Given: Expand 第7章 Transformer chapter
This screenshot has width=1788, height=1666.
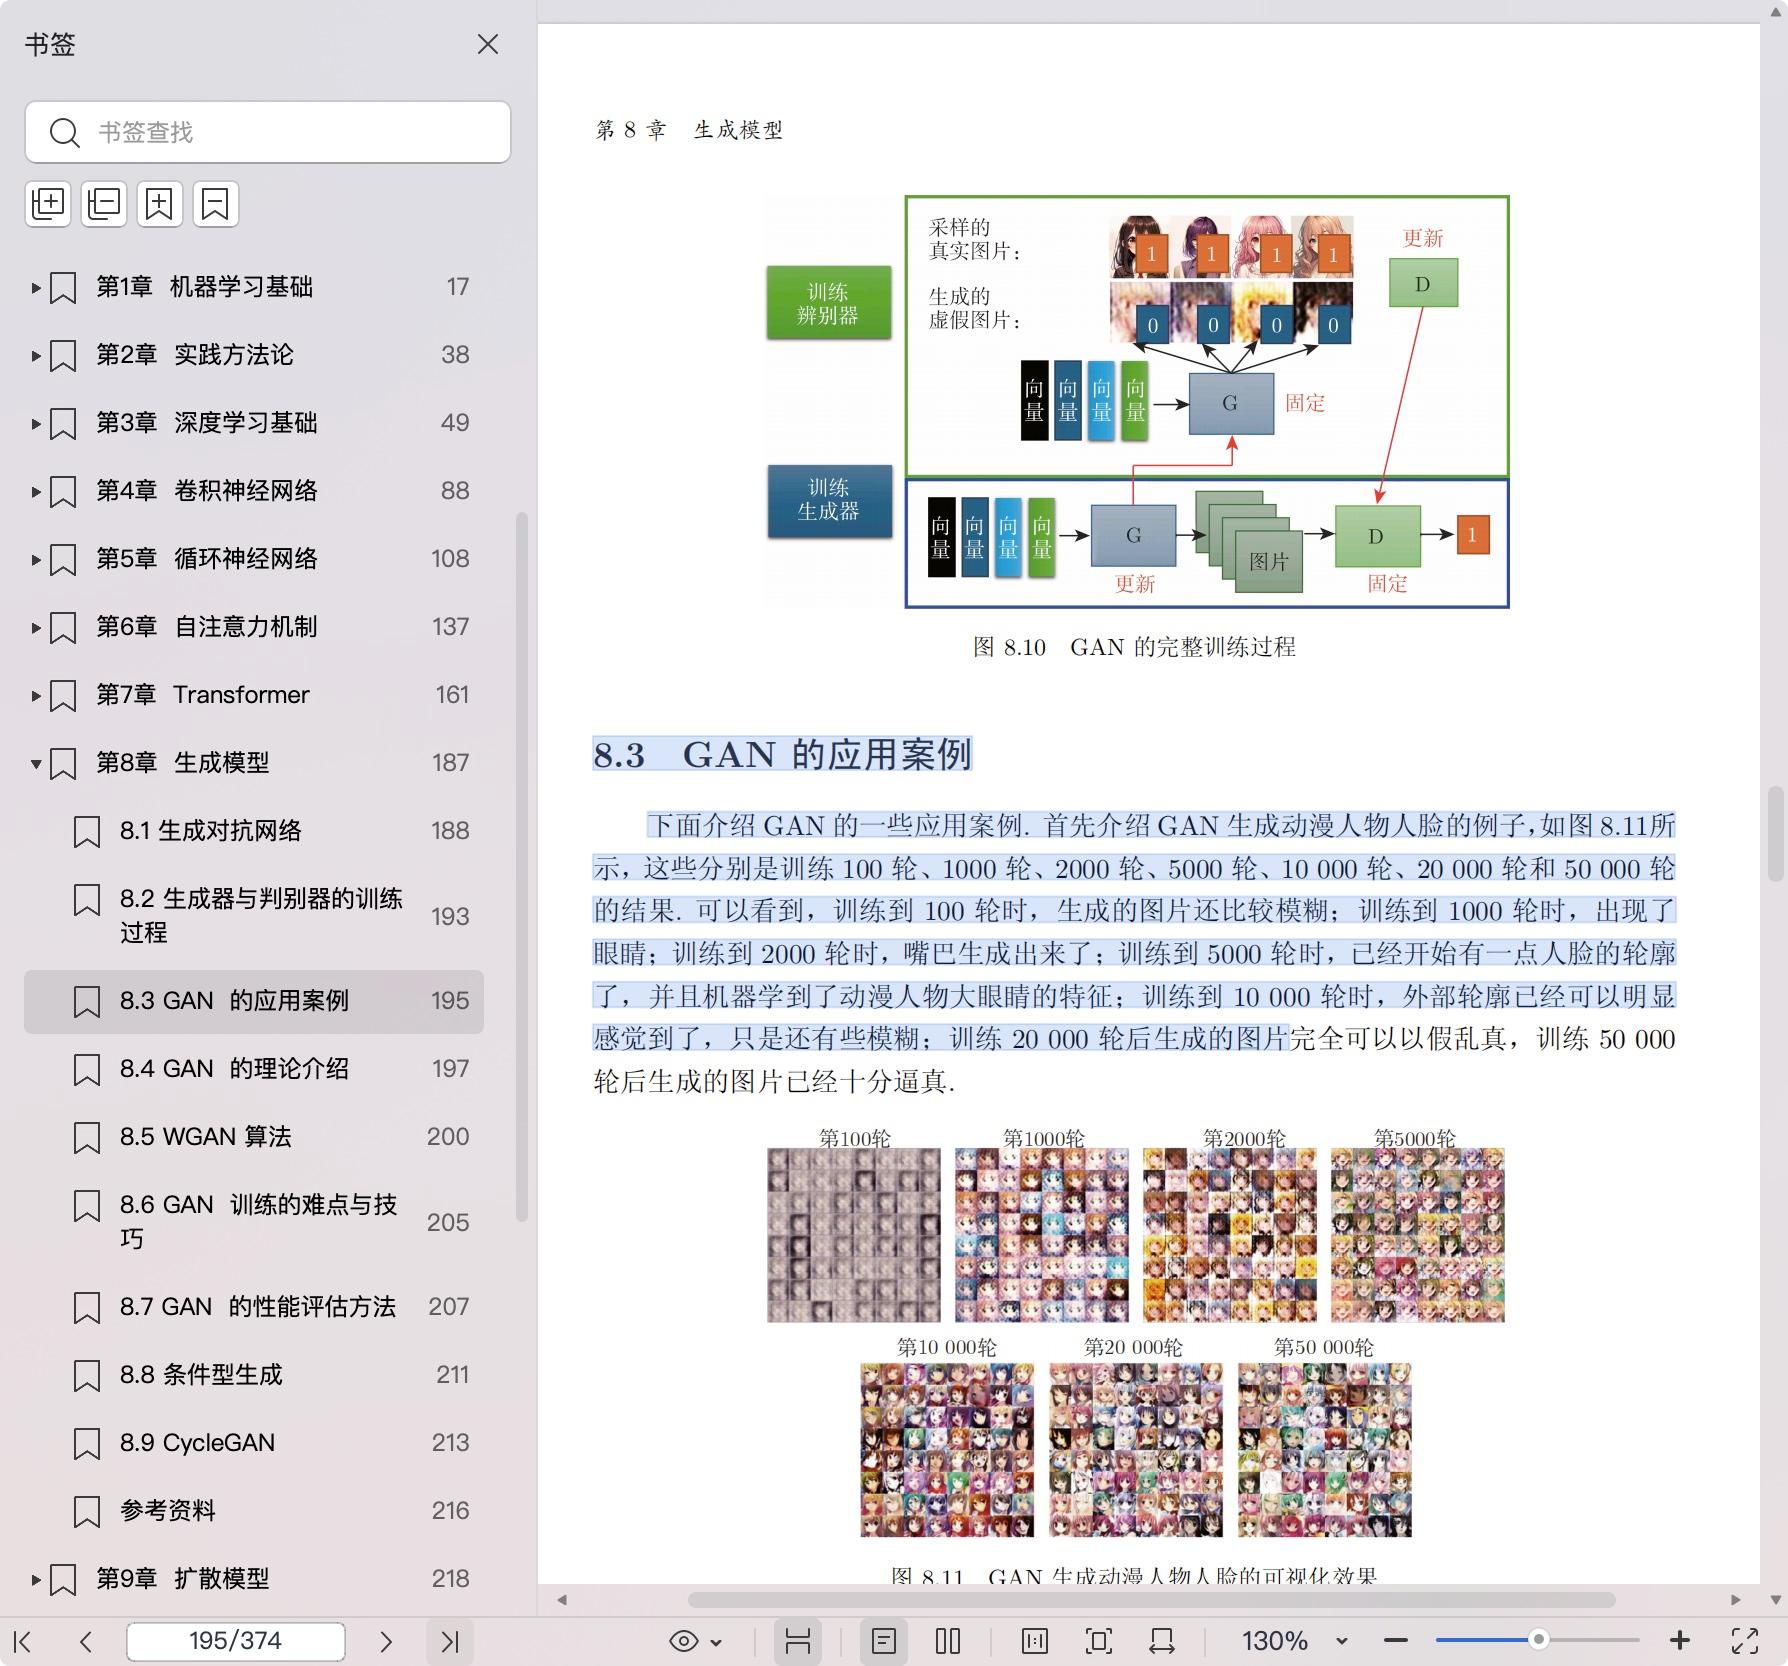Looking at the screenshot, I should point(36,695).
